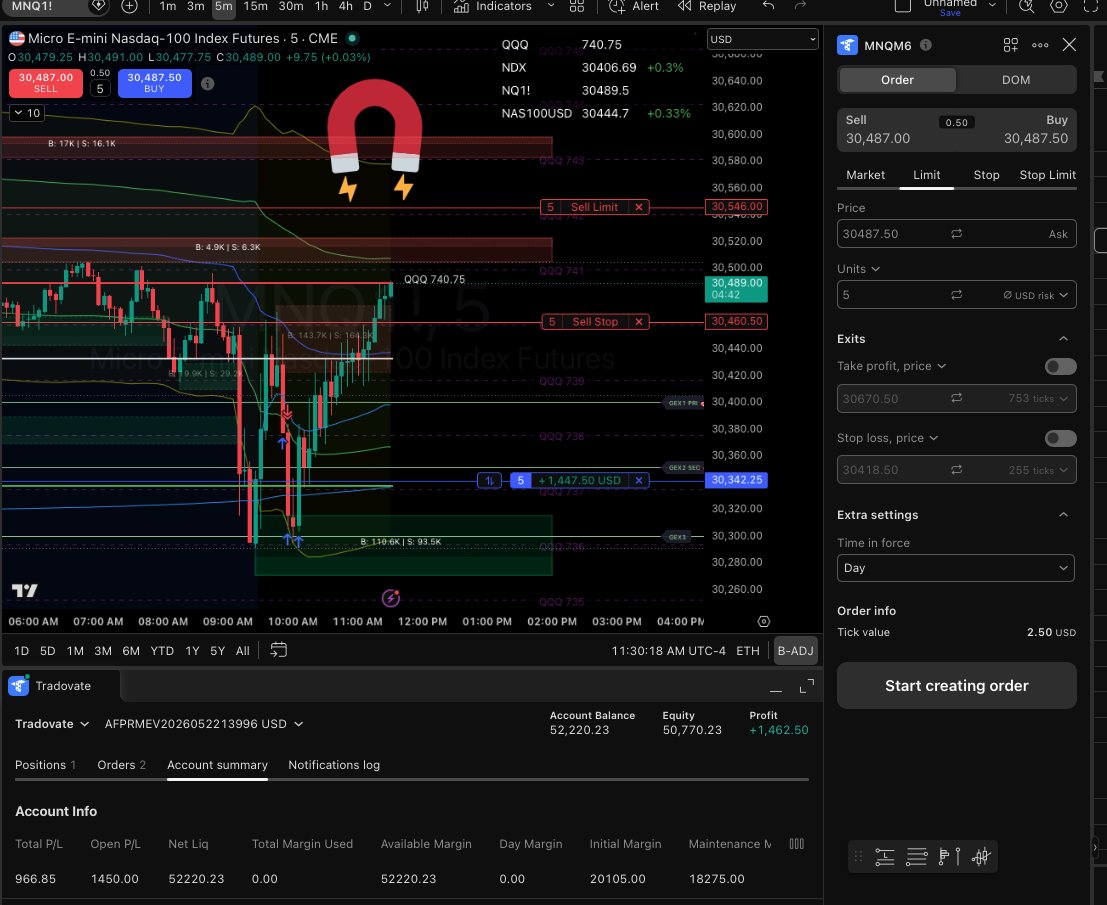Open the price scale settings gear below the axis
1107x905 pixels.
click(x=763, y=621)
